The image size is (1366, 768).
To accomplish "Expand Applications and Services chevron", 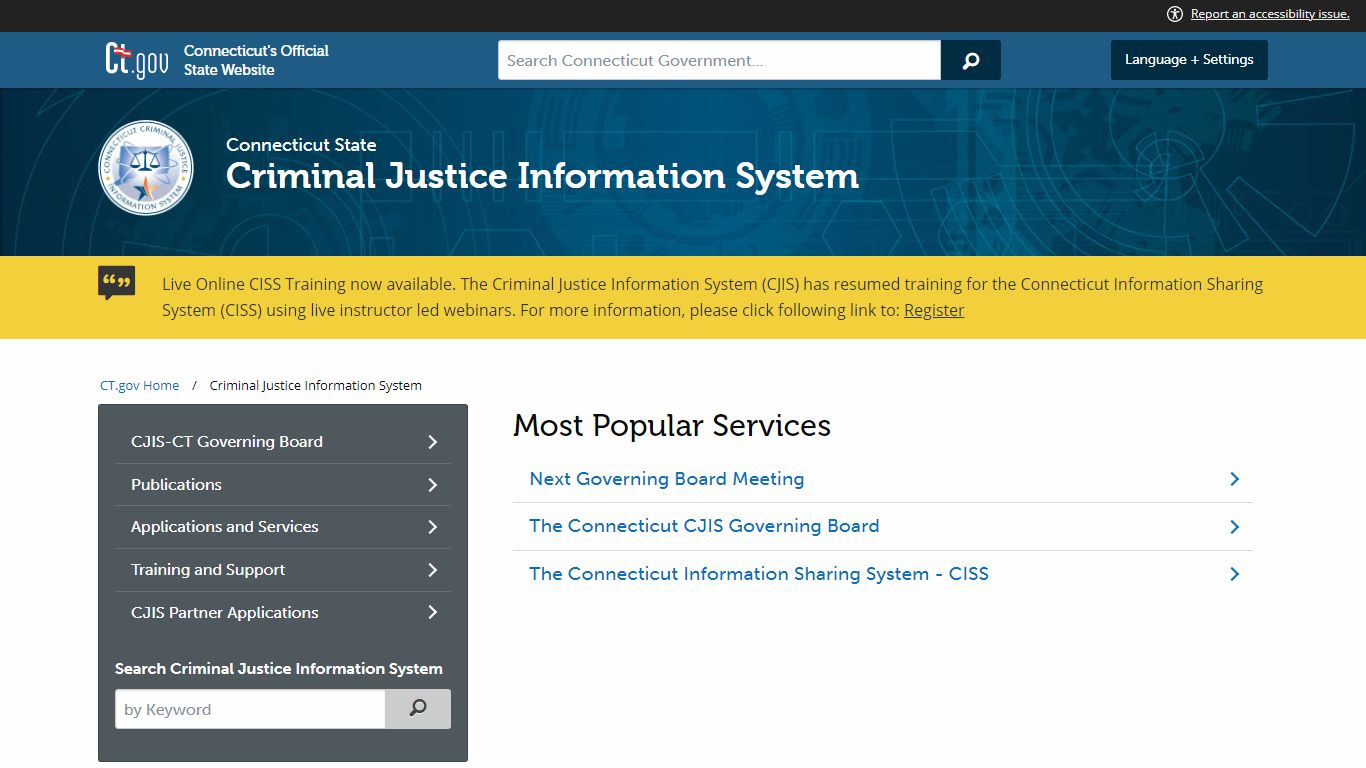I will point(433,527).
